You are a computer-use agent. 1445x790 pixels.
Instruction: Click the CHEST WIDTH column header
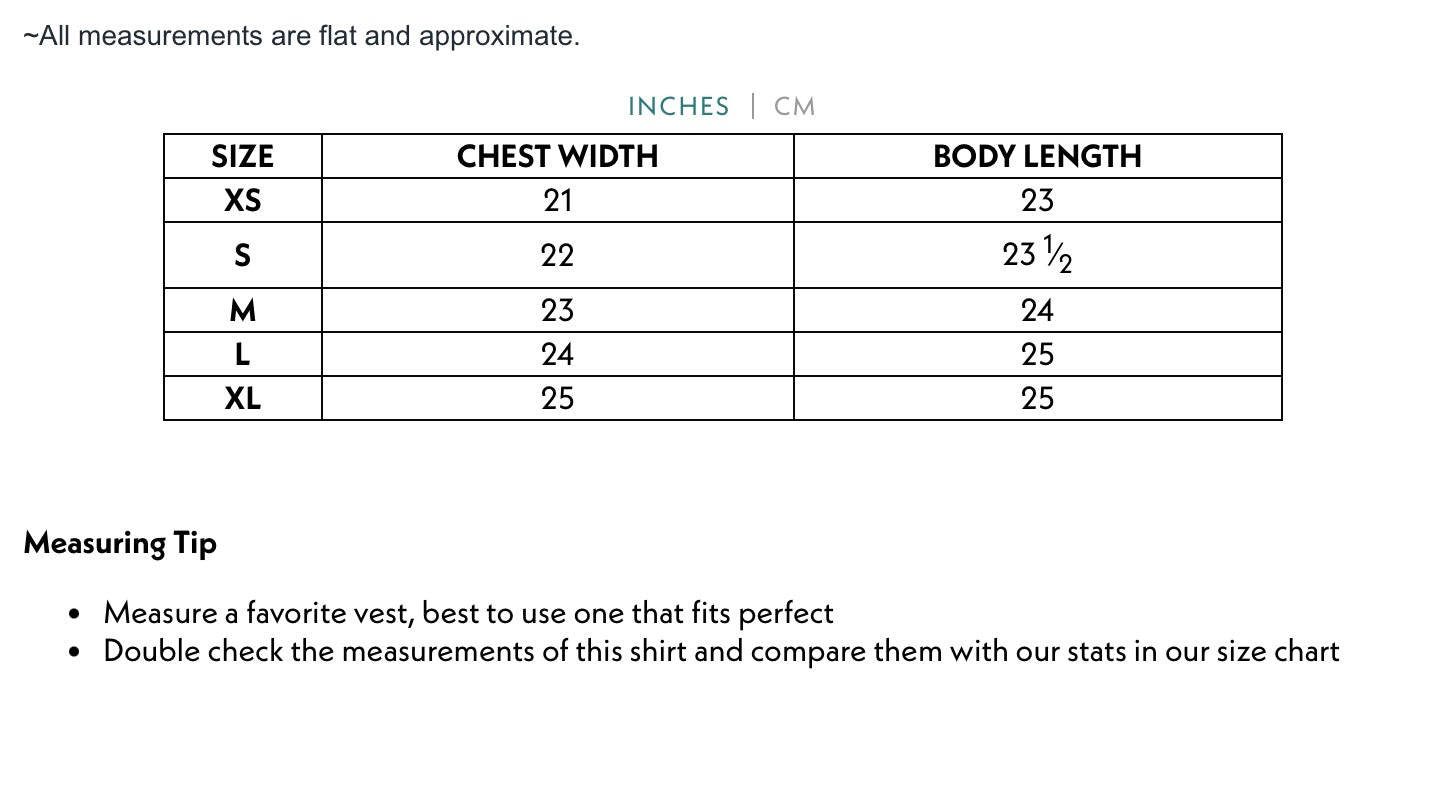coord(557,157)
